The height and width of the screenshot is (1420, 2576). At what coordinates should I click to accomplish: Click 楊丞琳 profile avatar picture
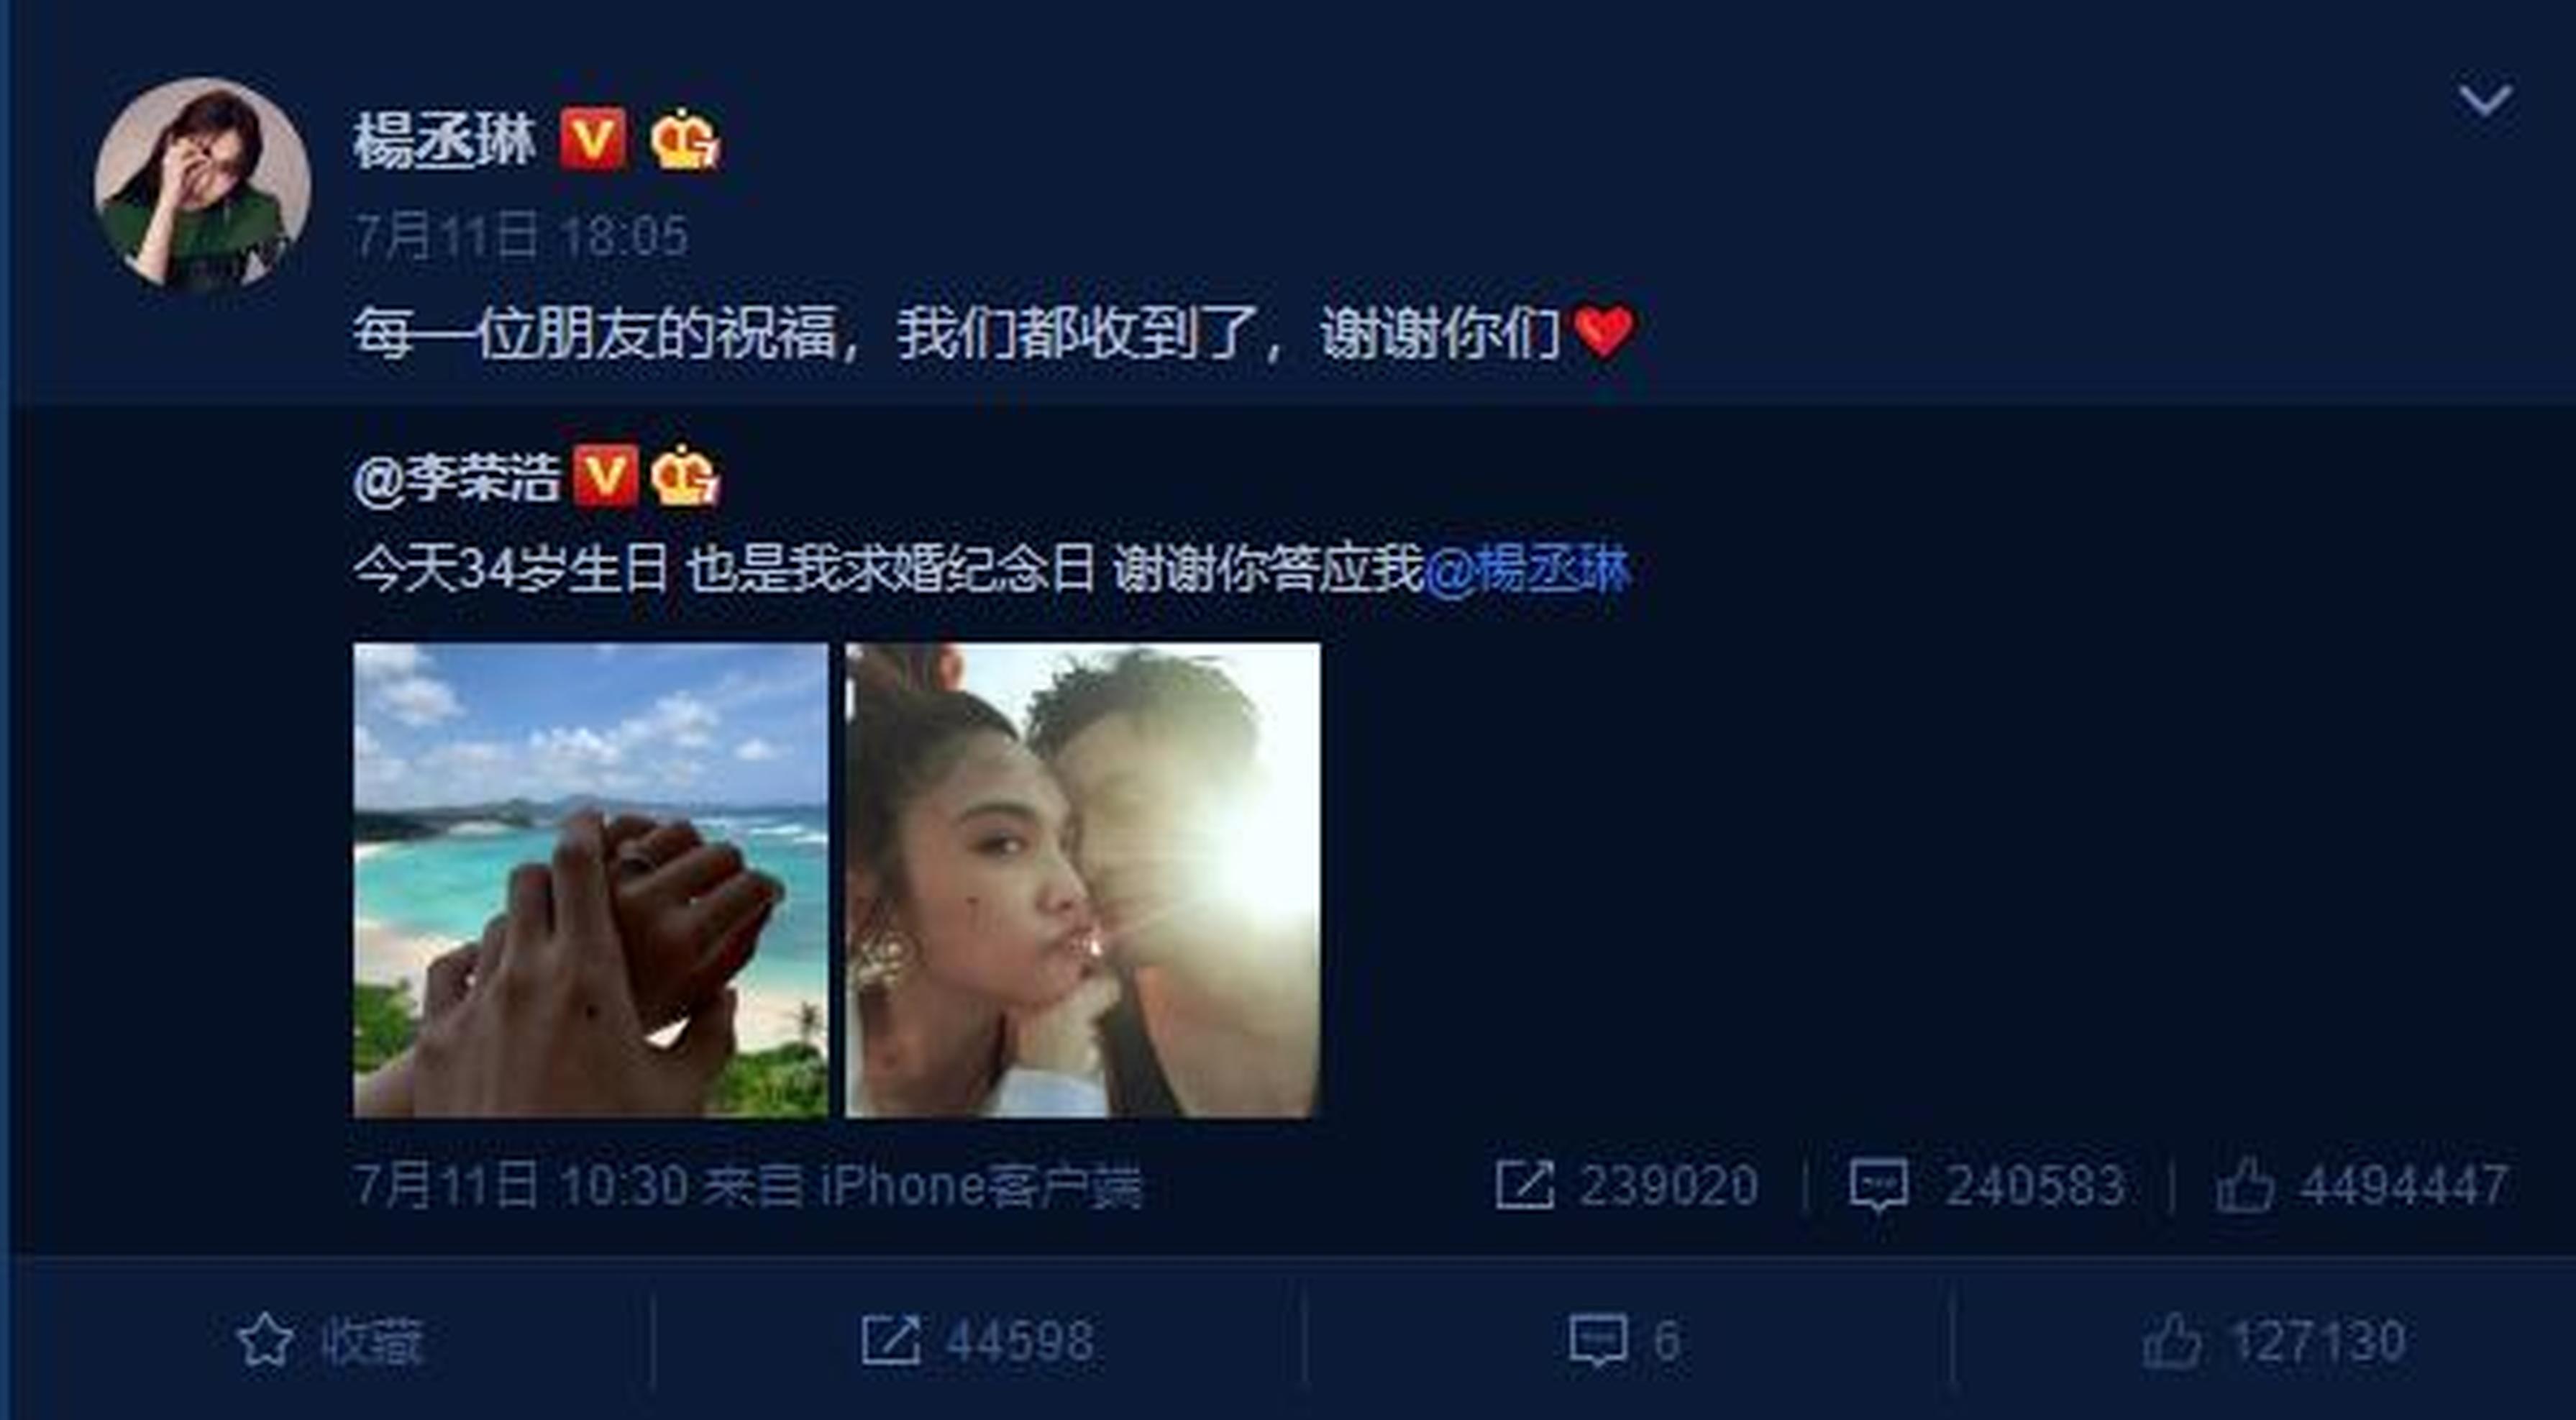point(202,184)
